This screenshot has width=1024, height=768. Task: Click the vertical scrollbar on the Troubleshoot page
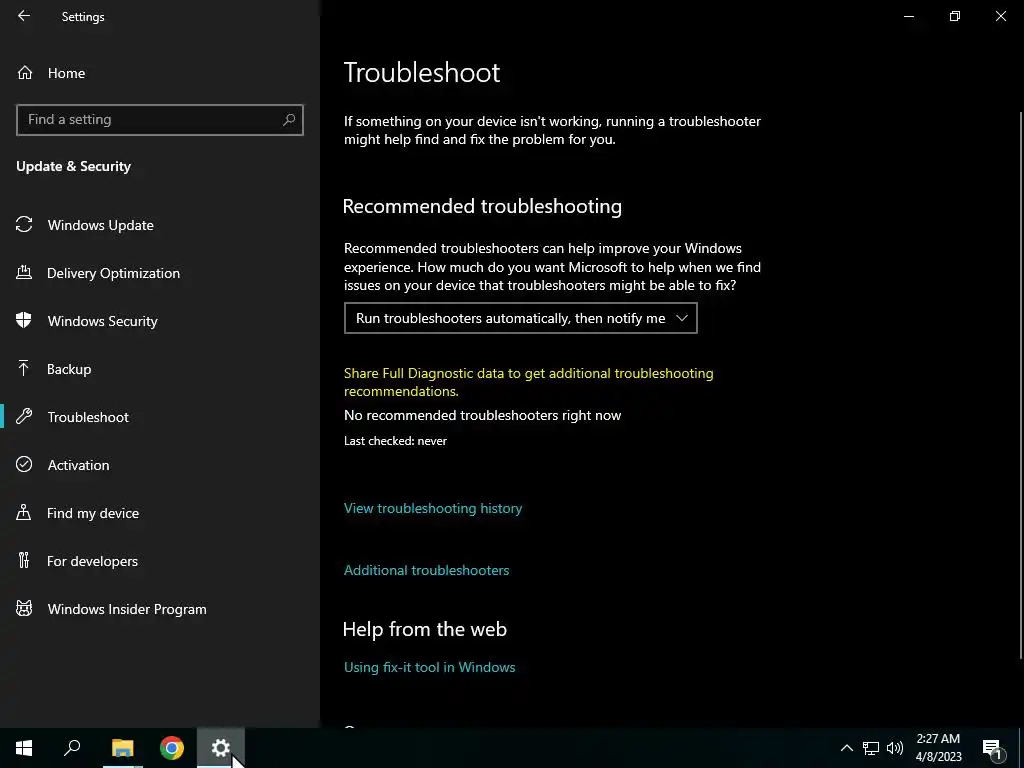point(1021,385)
